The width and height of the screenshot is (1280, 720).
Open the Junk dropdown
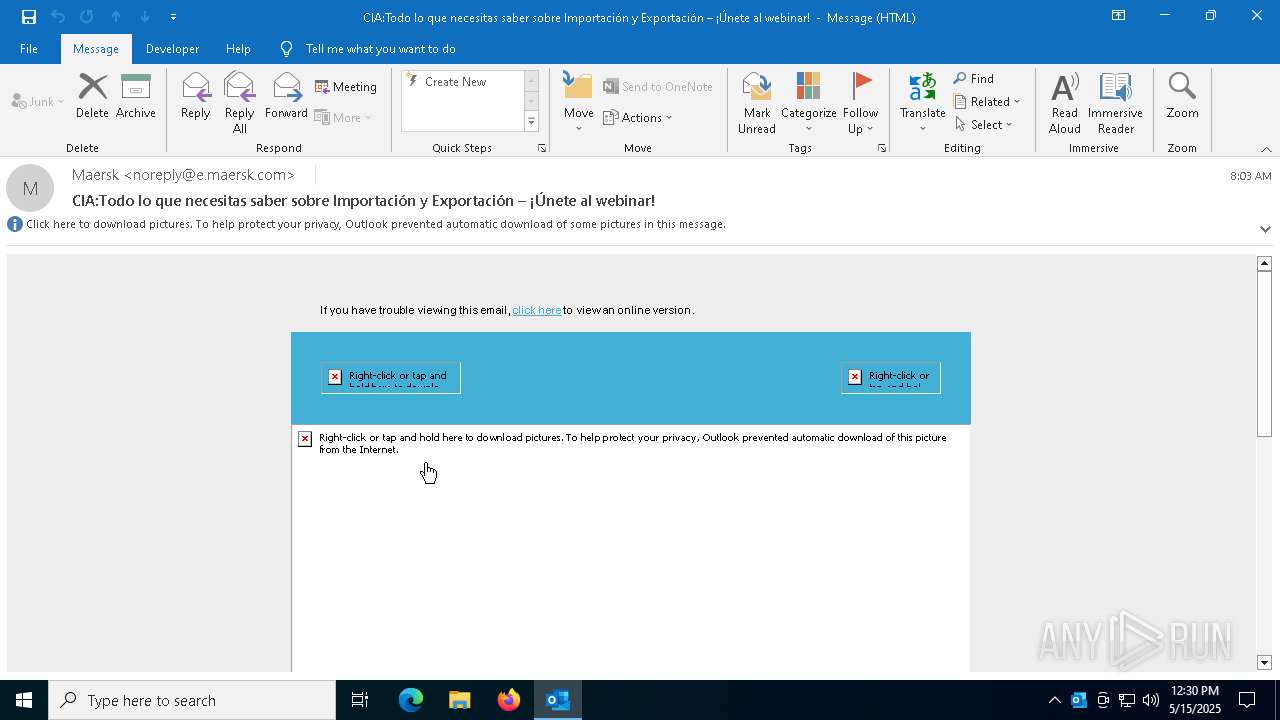37,102
